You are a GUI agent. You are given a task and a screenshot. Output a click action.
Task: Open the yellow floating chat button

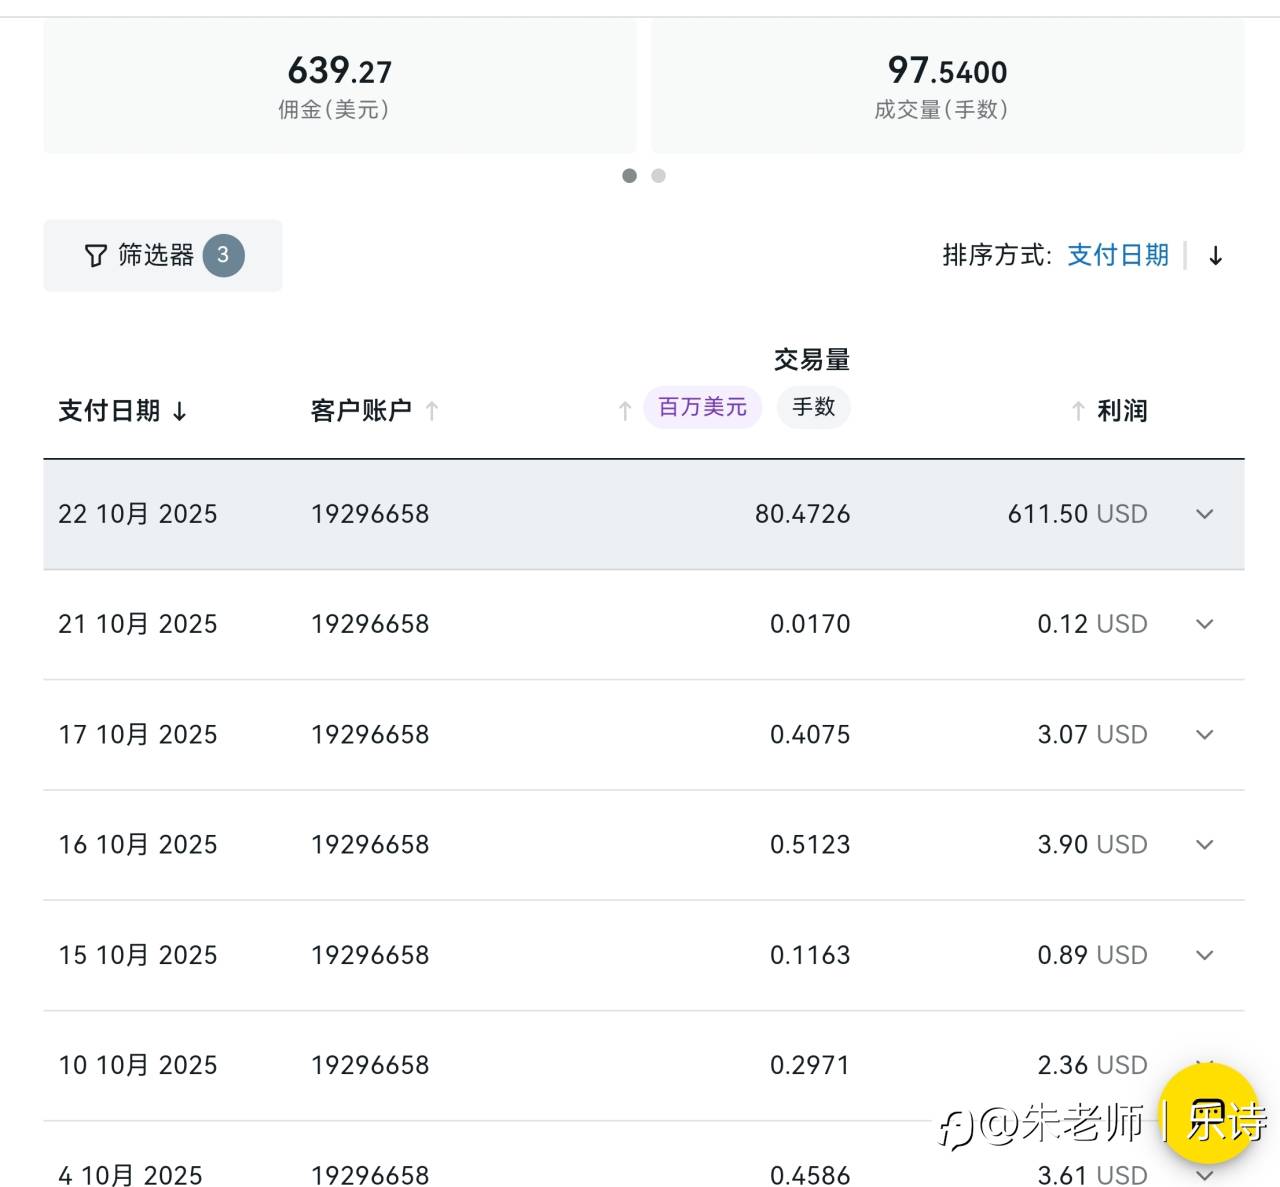[1212, 1115]
